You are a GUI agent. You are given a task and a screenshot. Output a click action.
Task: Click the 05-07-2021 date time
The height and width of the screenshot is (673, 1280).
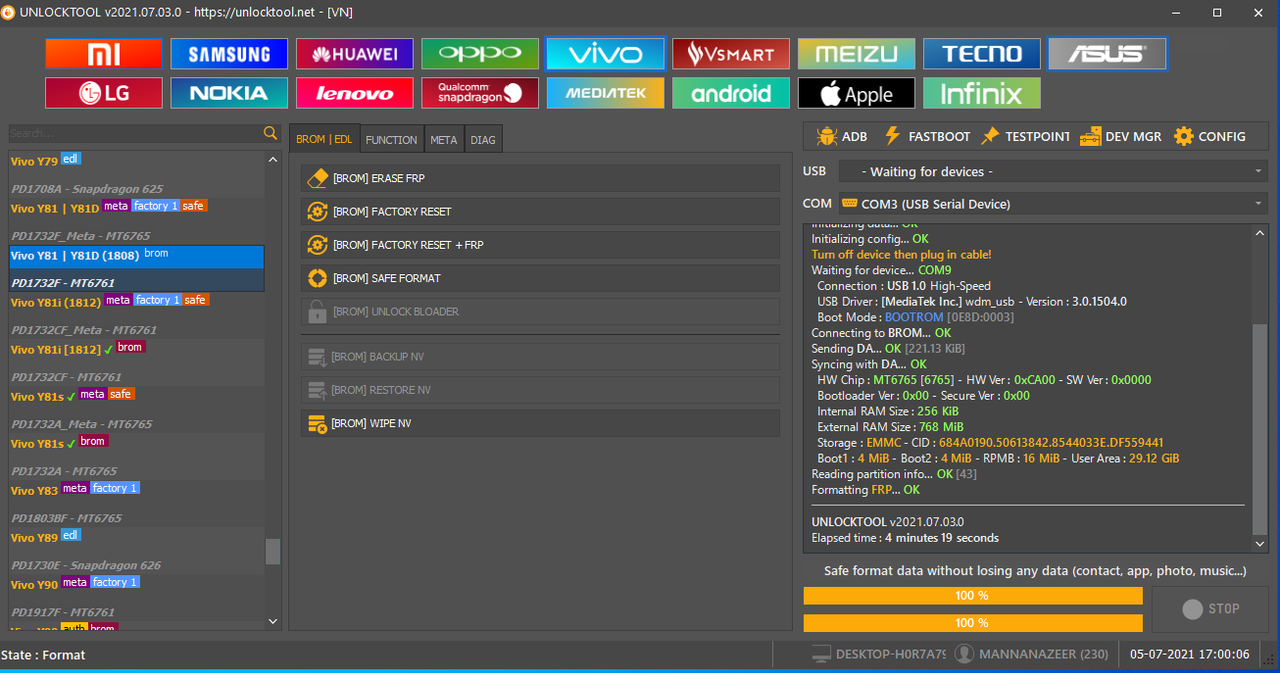pos(1190,654)
